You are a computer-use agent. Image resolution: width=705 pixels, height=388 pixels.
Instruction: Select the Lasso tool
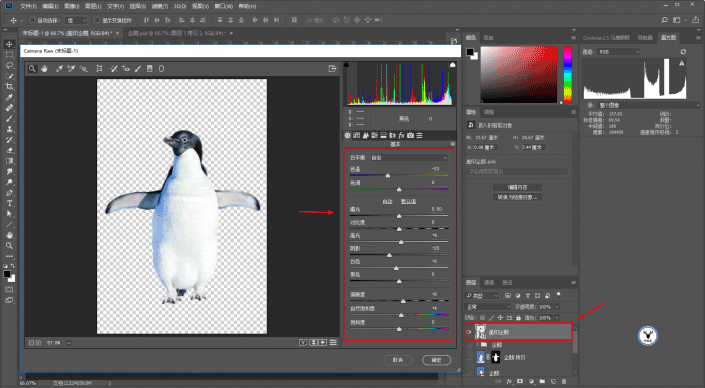point(9,65)
